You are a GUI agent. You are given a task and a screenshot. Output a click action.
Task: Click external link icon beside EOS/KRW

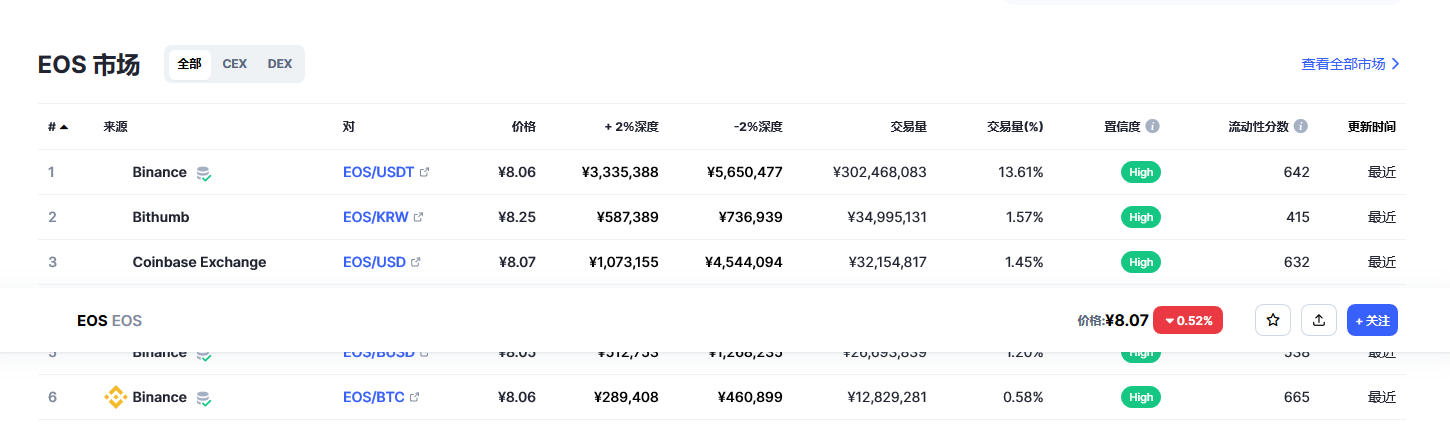[419, 217]
